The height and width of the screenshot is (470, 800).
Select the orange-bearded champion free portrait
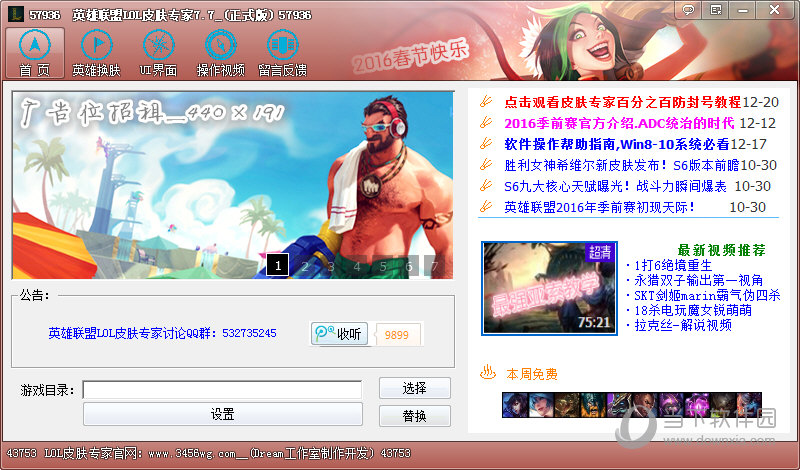coord(593,405)
